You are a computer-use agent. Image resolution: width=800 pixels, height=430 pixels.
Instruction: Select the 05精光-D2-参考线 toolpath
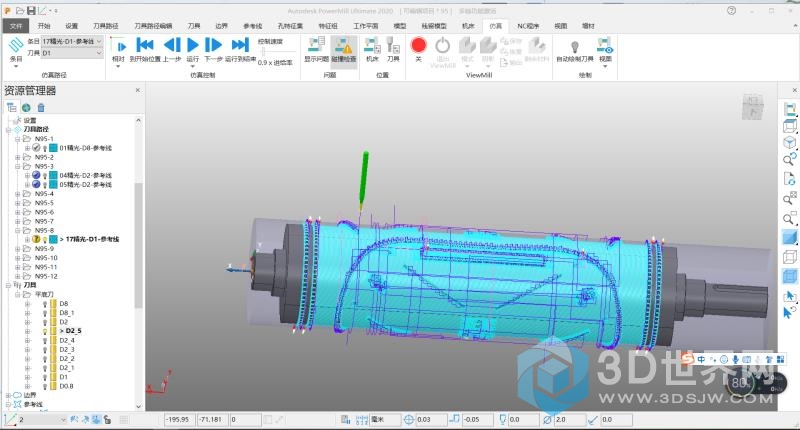coord(85,185)
